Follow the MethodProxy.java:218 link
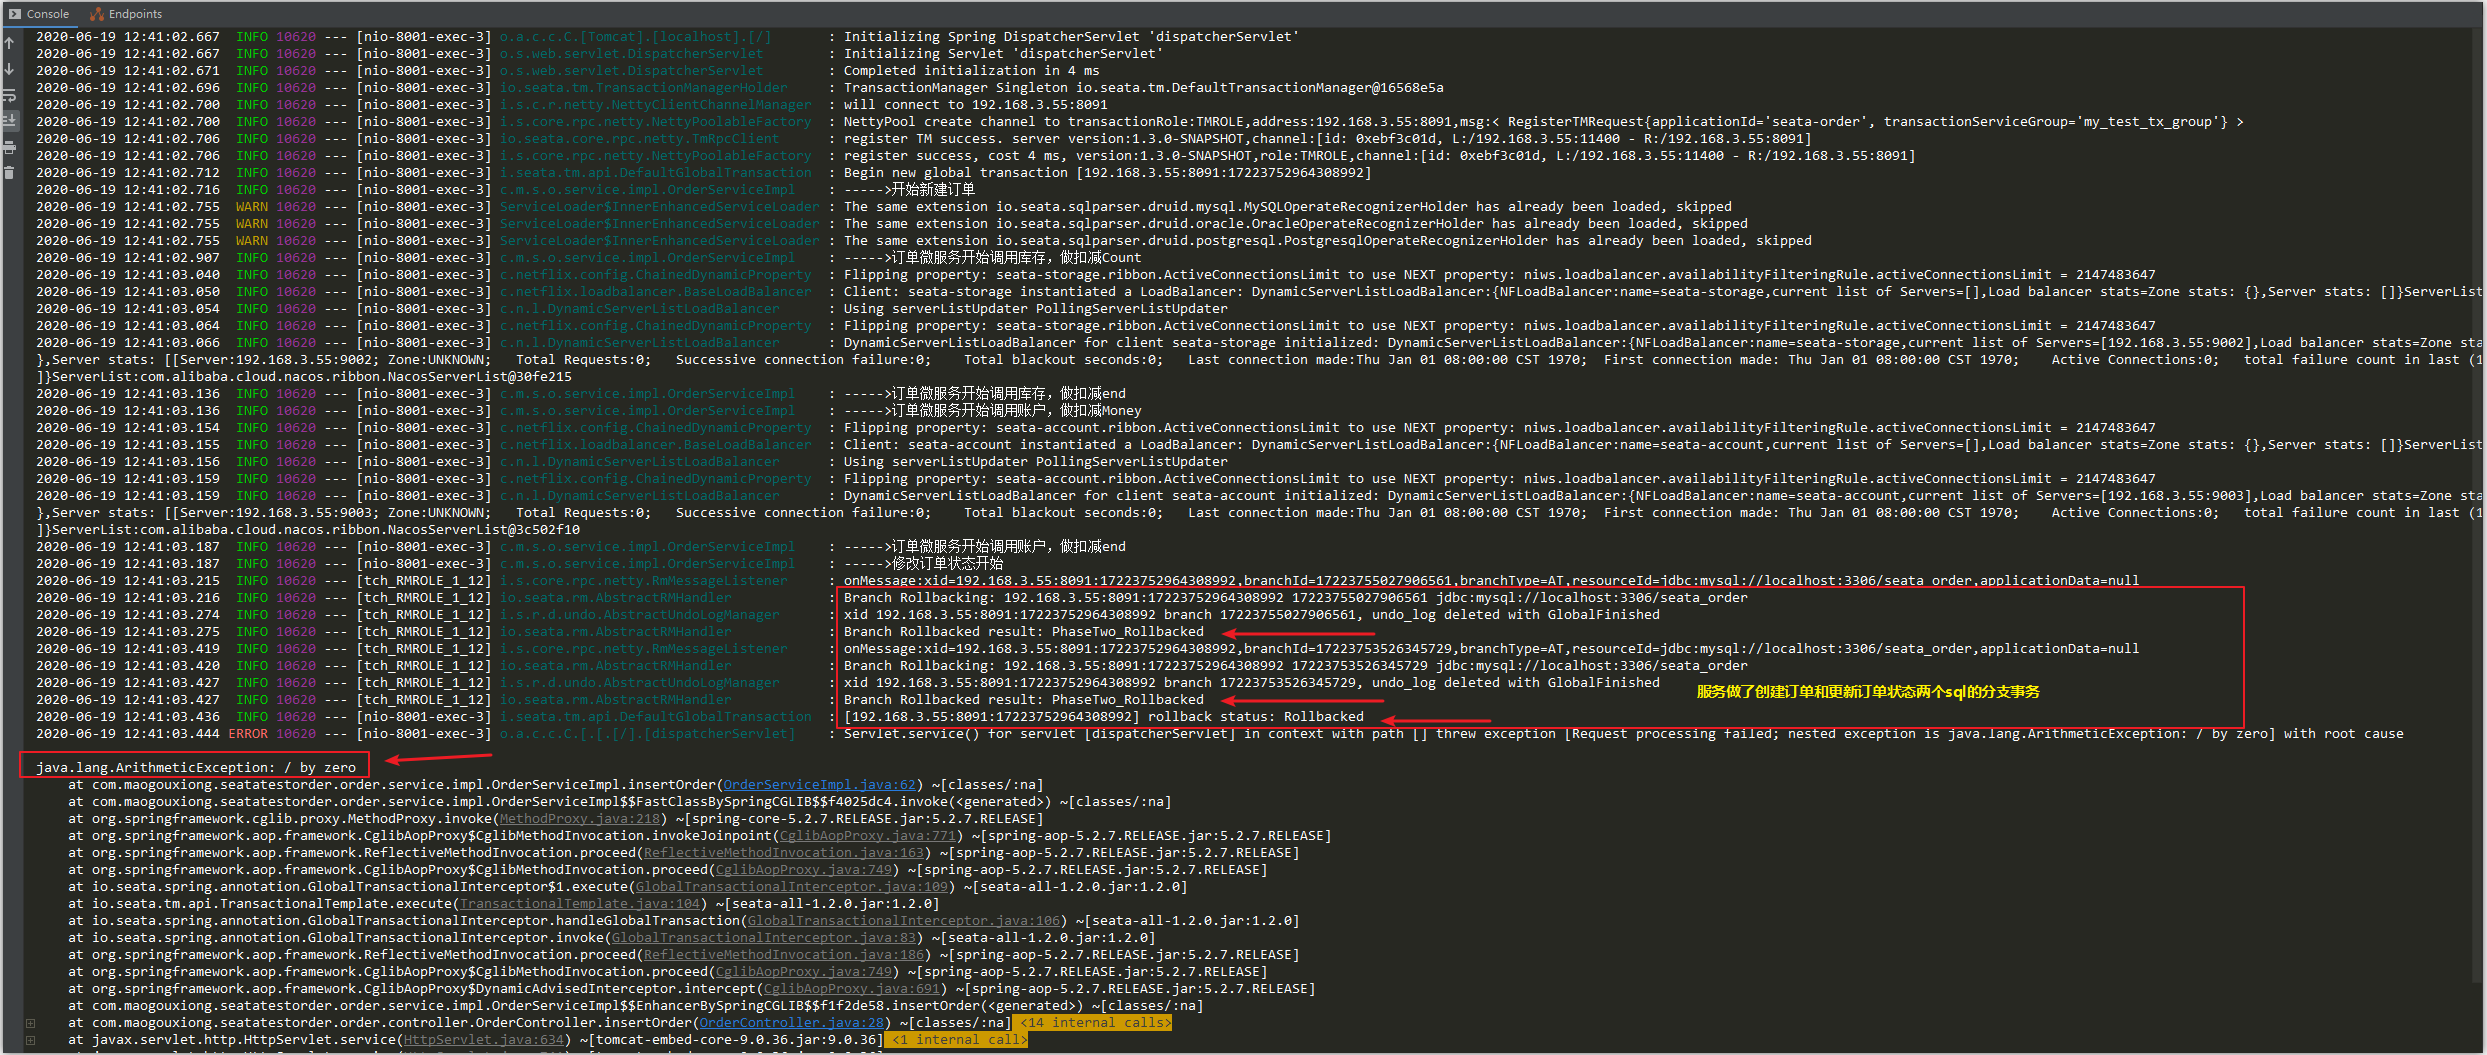The height and width of the screenshot is (1055, 2487). coord(580,819)
